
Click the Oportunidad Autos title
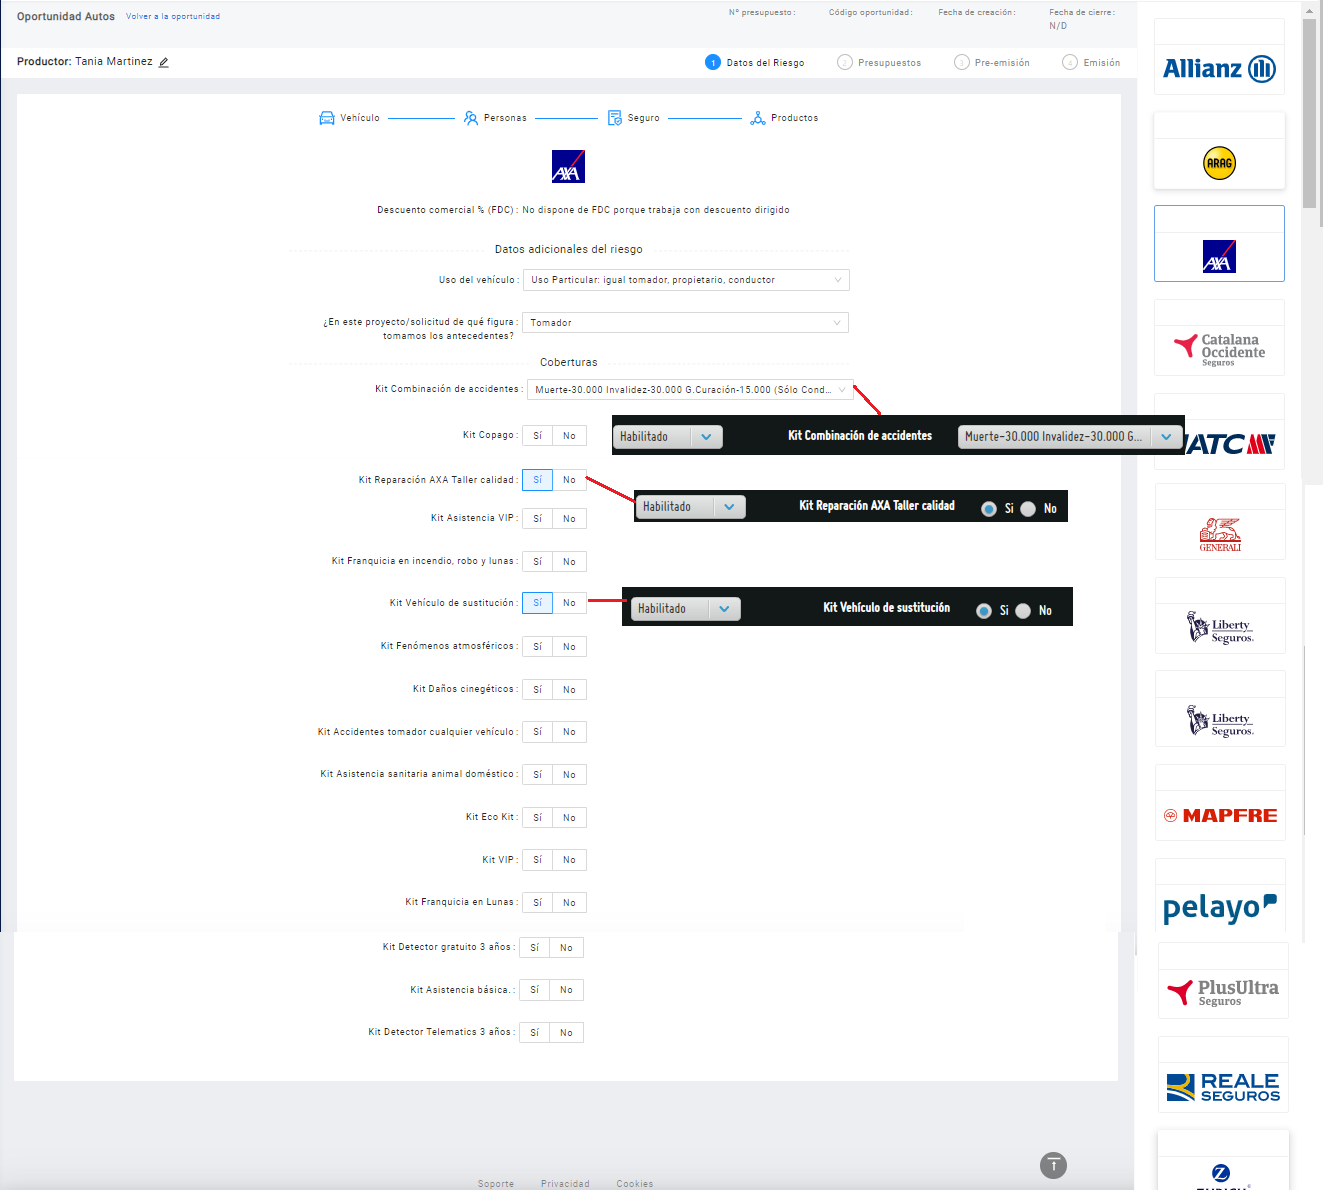coord(66,17)
